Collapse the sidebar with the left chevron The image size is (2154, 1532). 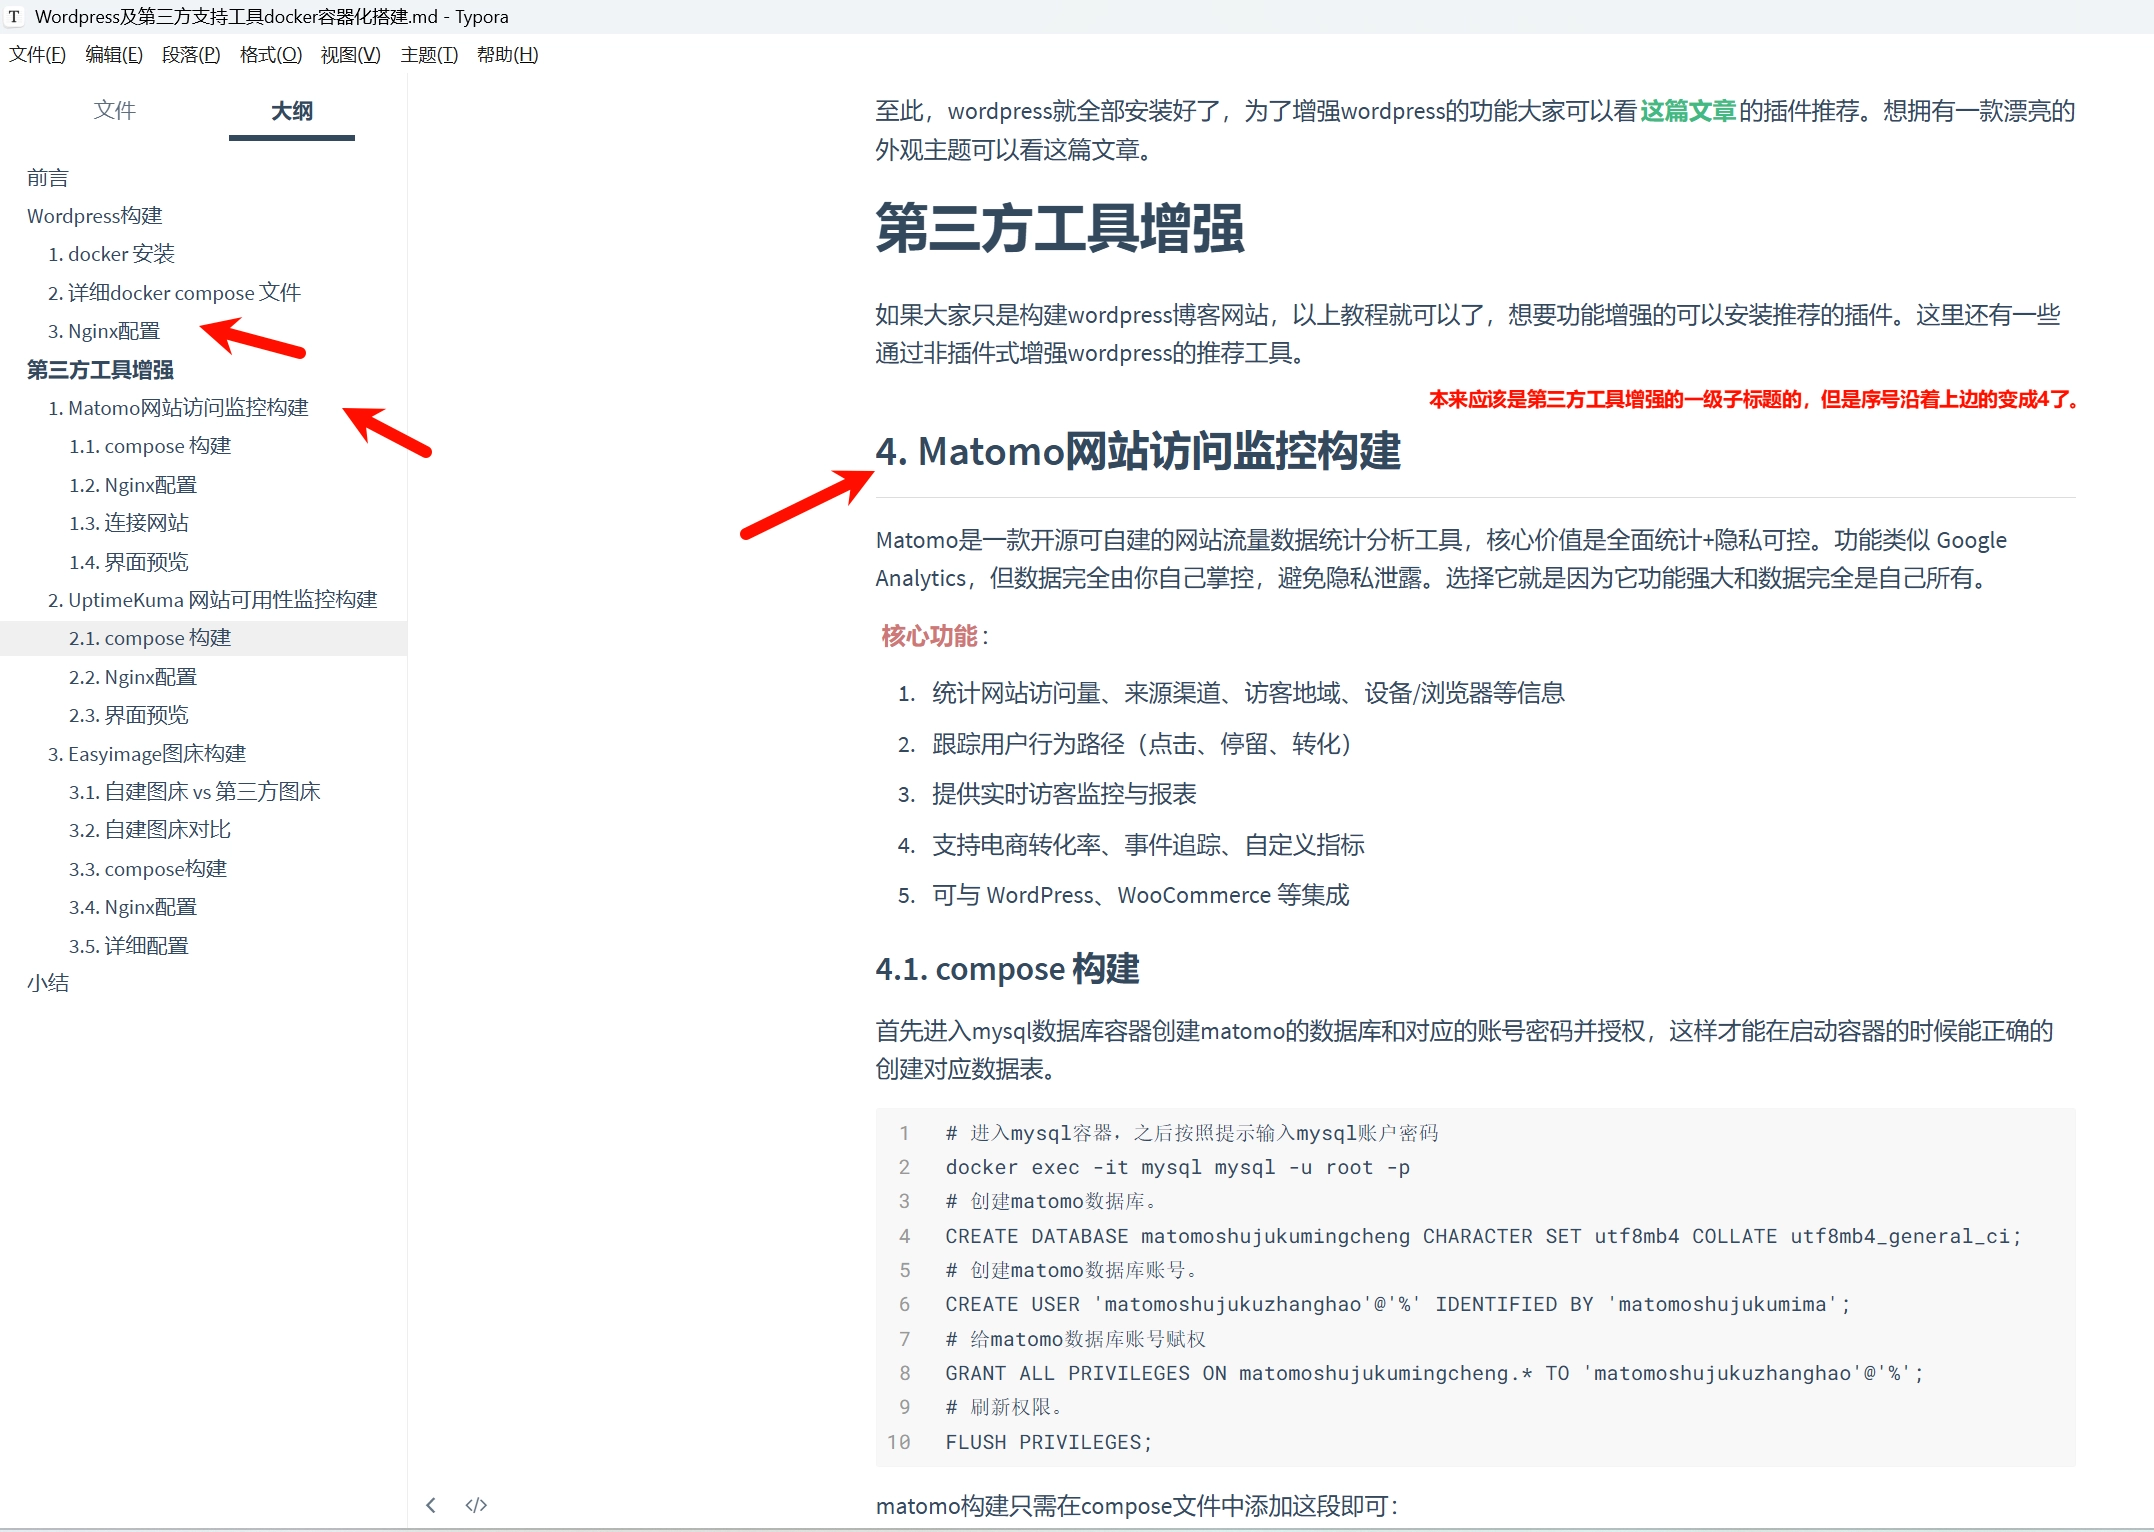[x=431, y=1505]
